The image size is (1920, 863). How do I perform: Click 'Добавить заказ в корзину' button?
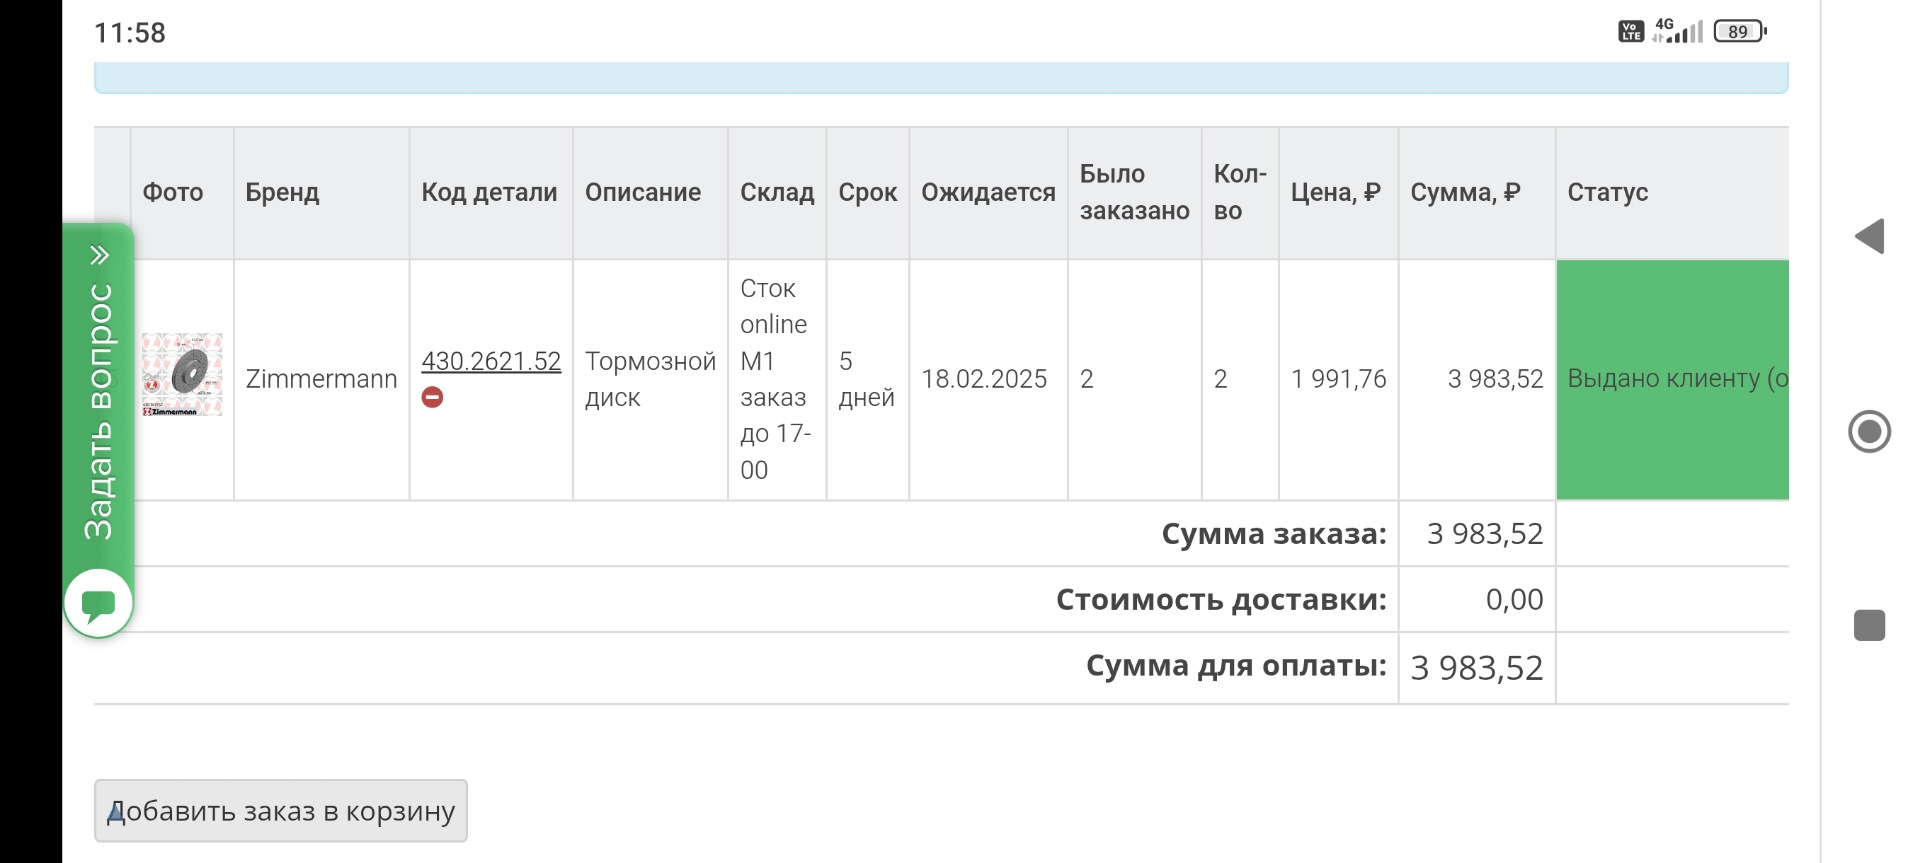pyautogui.click(x=281, y=811)
